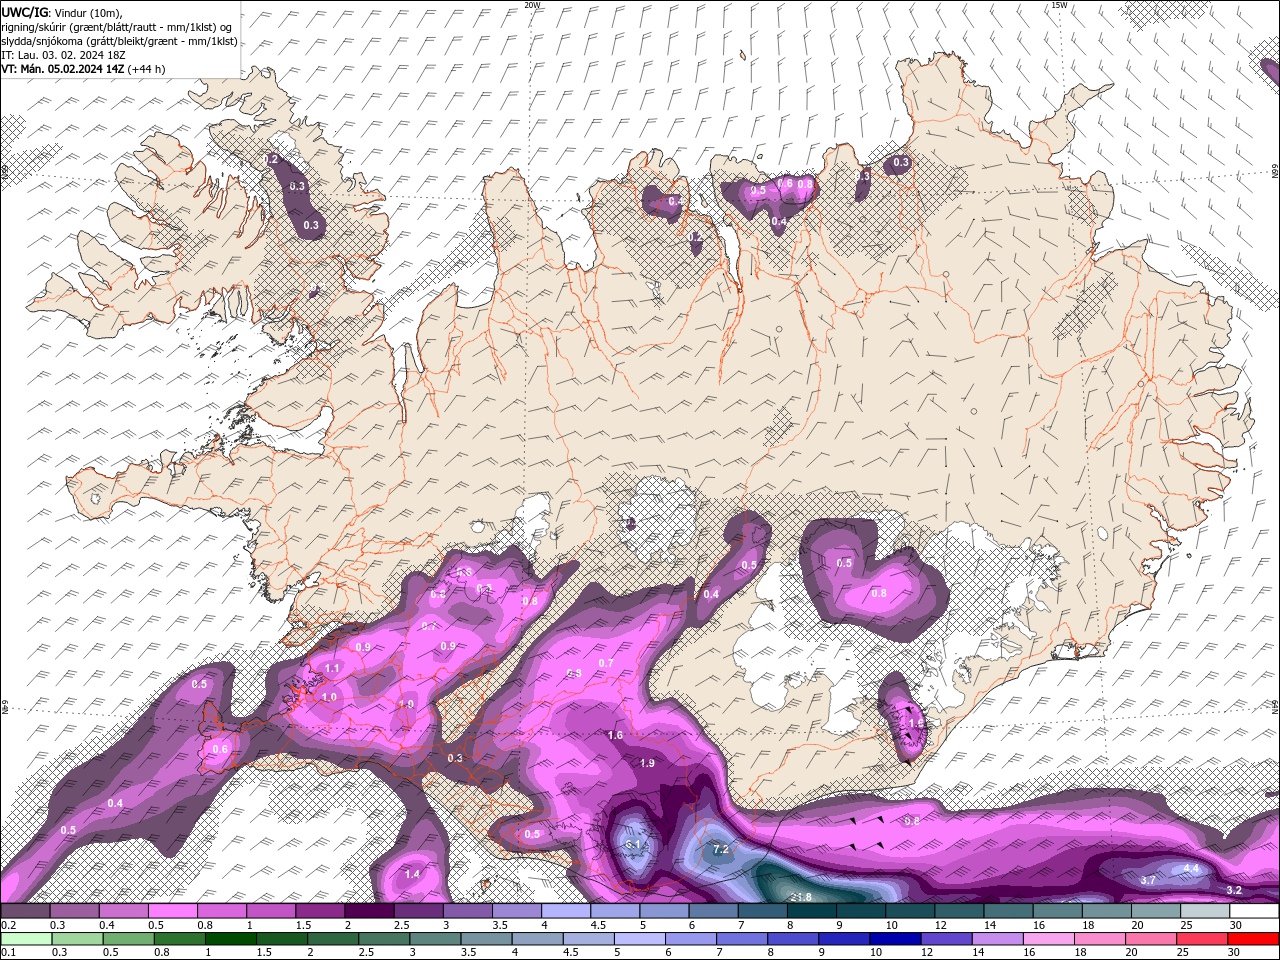Image resolution: width=1280 pixels, height=960 pixels.
Task: Click the 'UWC/IG: Vindur (10m),' title line
Action: pyautogui.click(x=61, y=12)
